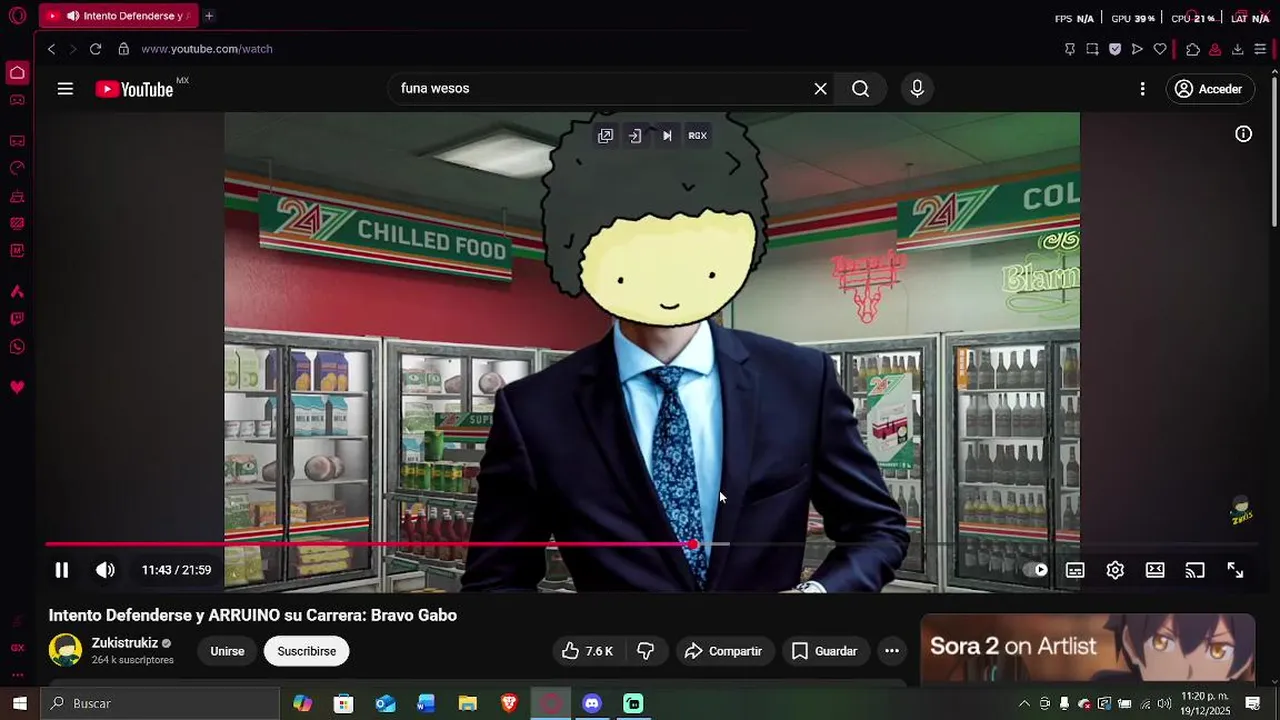1280x720 pixels.
Task: Go back to the previous page
Action: [x=51, y=49]
